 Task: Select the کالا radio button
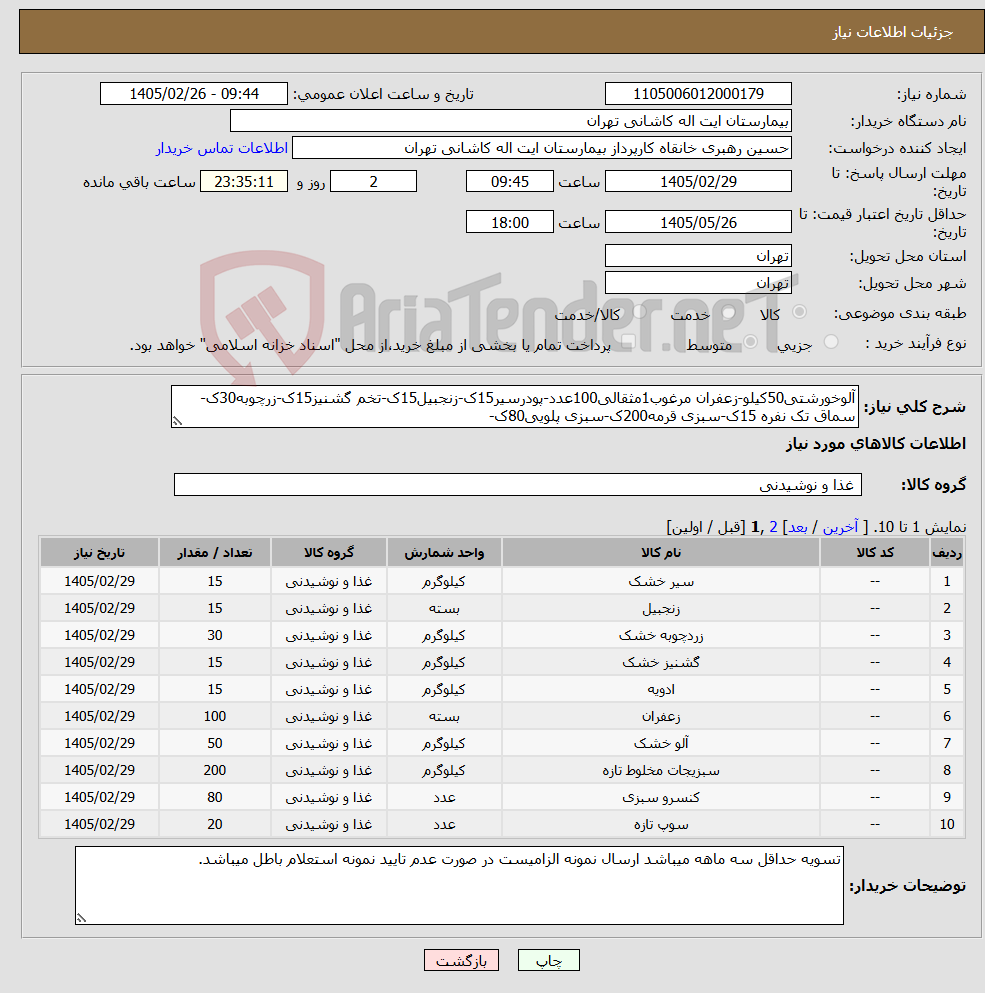click(x=799, y=312)
